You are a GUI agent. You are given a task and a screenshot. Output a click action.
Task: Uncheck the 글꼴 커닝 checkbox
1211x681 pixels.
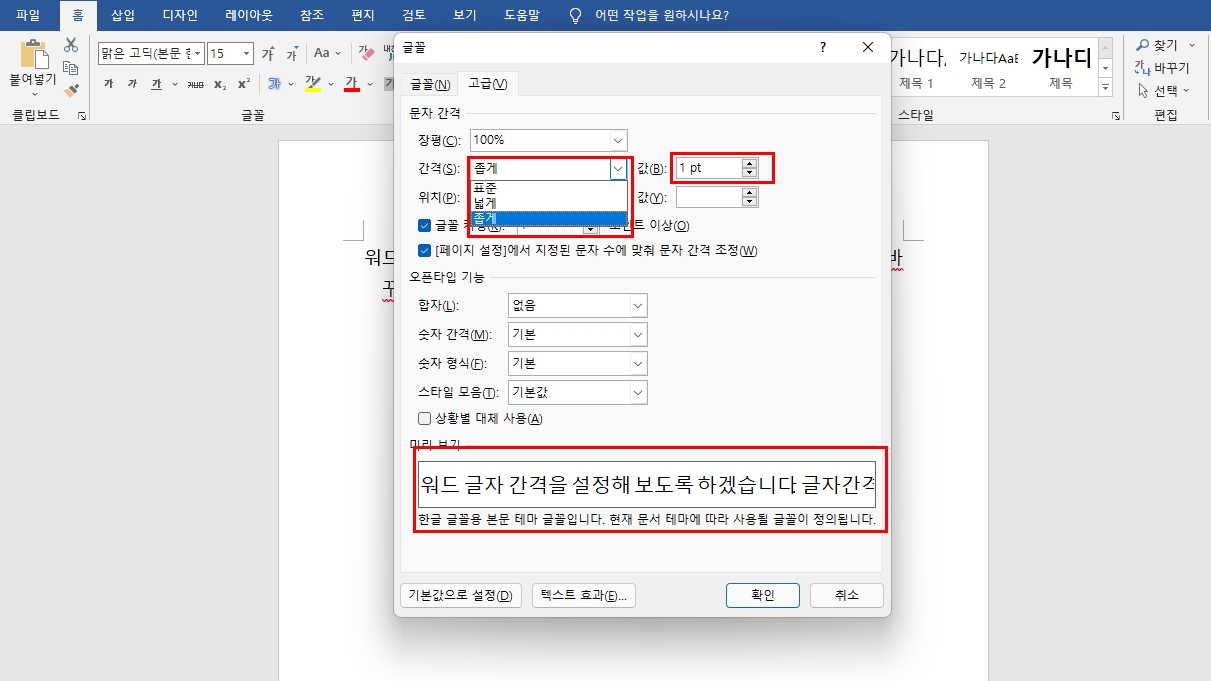point(425,225)
